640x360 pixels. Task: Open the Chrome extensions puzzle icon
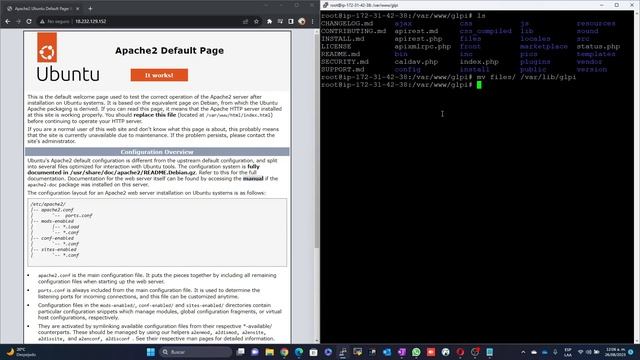(269, 21)
